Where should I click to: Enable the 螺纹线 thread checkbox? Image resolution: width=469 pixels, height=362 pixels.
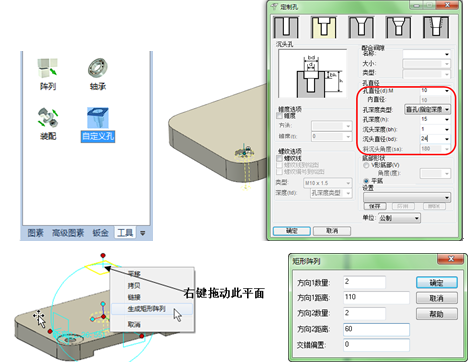[279, 158]
